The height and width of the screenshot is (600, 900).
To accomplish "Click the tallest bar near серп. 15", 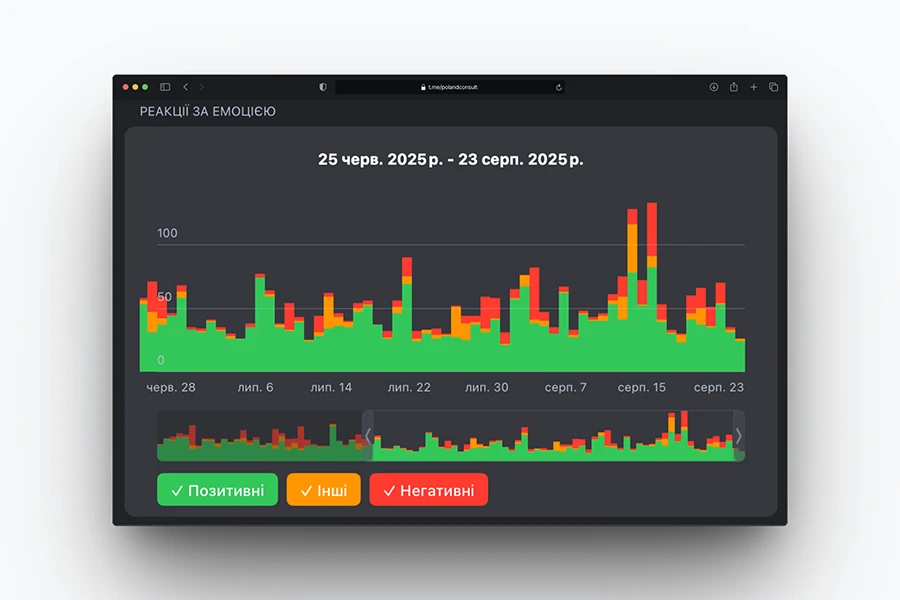I will pos(652,290).
